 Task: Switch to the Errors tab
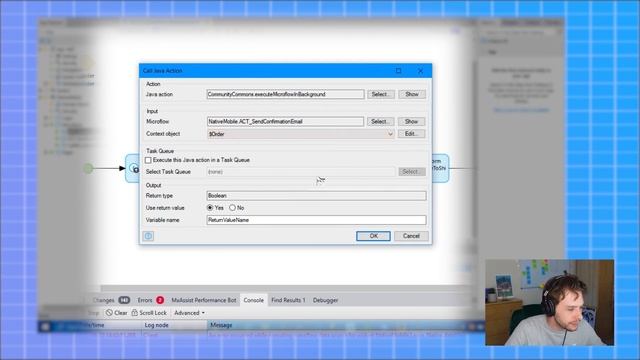tap(150, 300)
